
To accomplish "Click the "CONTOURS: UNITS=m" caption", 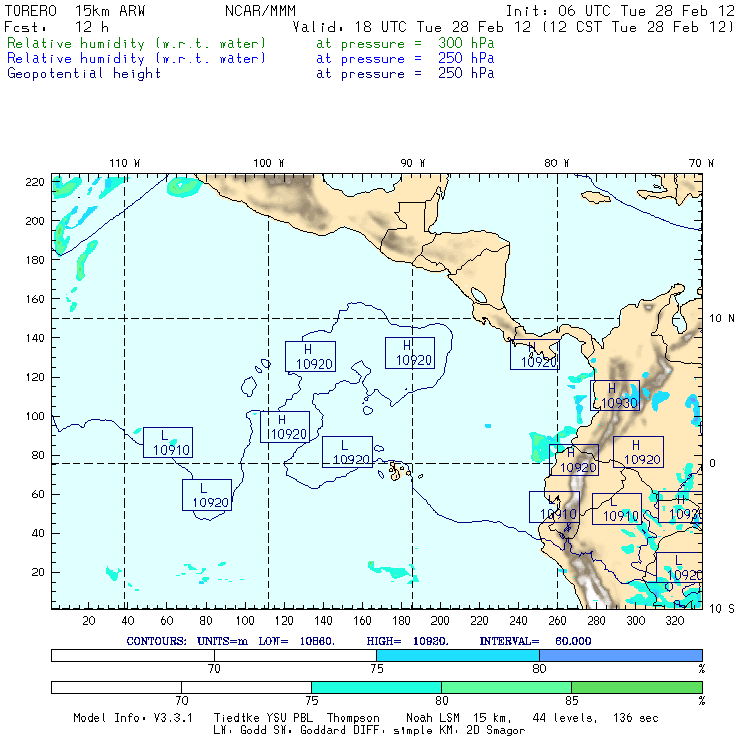I will coord(187,641).
